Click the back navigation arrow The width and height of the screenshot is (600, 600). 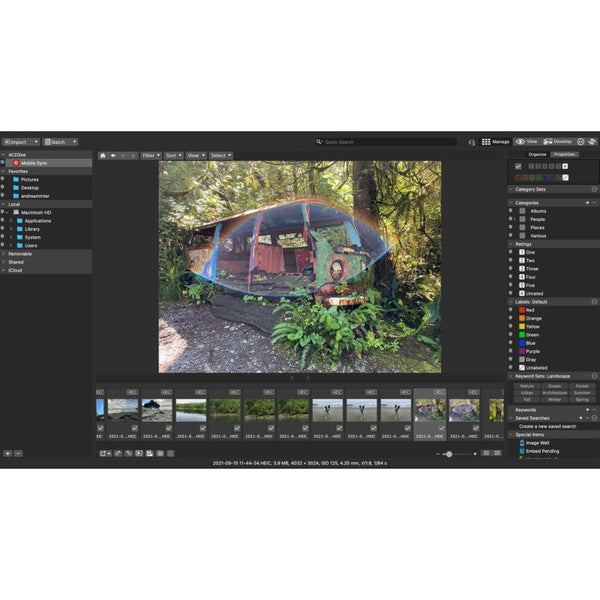(113, 155)
